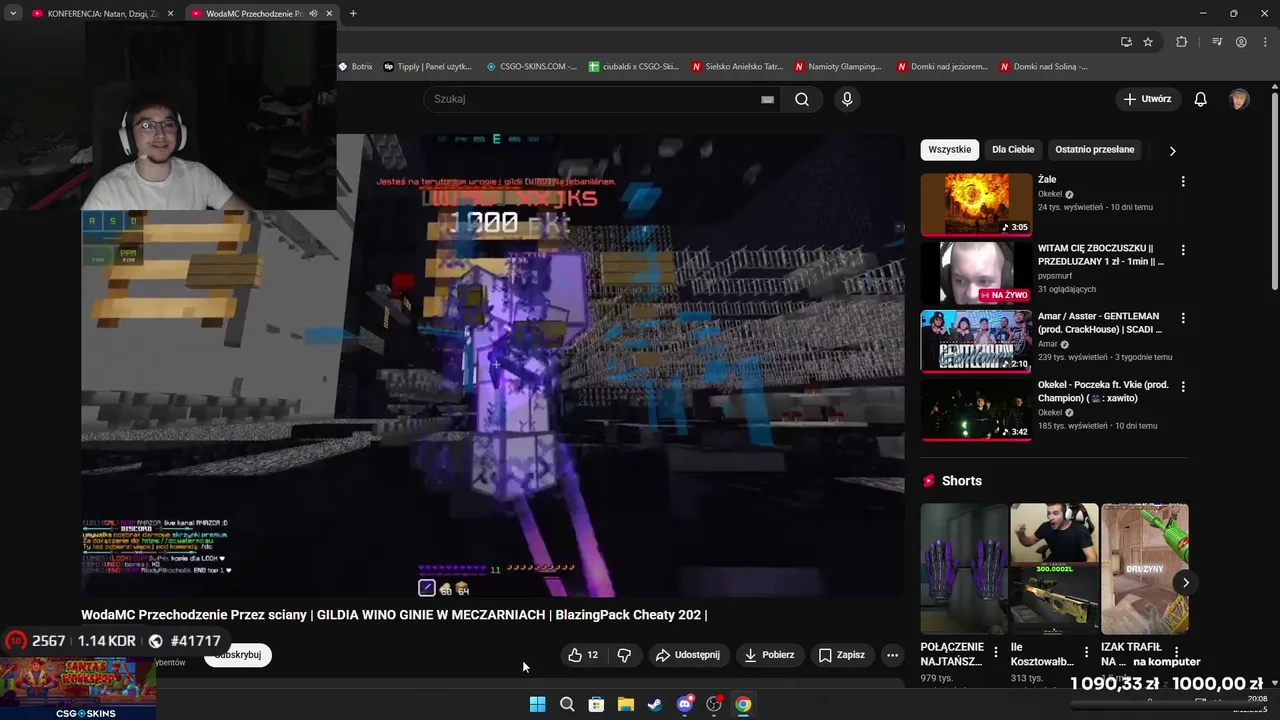The image size is (1280, 720).
Task: Open options for Ile Kosztowałb short
Action: 1086,652
